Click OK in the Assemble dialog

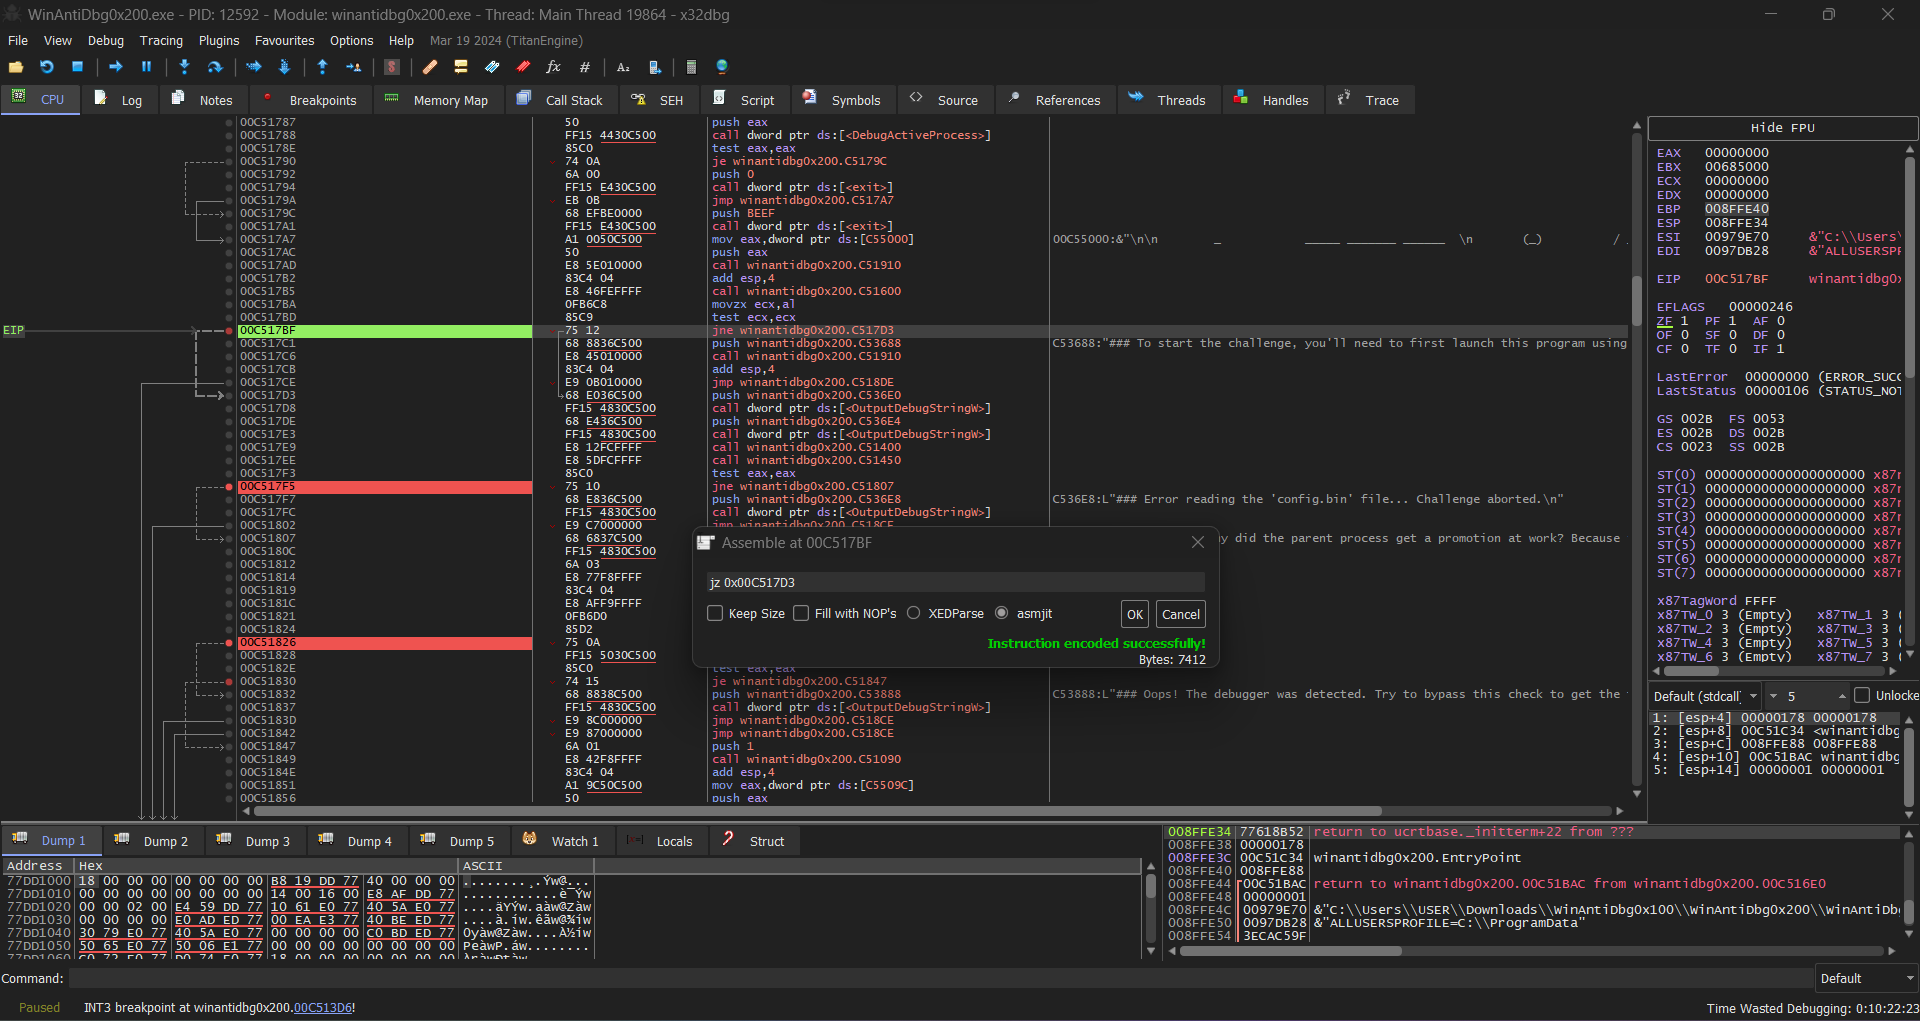coord(1135,615)
